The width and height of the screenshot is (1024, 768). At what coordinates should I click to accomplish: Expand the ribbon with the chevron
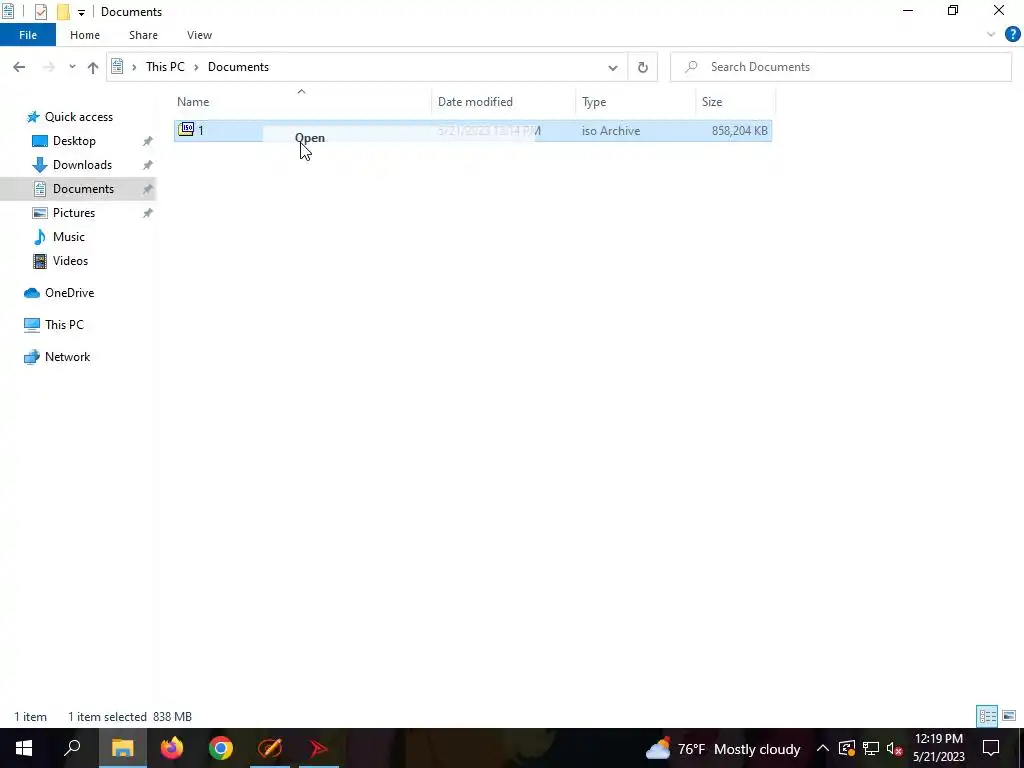[991, 35]
